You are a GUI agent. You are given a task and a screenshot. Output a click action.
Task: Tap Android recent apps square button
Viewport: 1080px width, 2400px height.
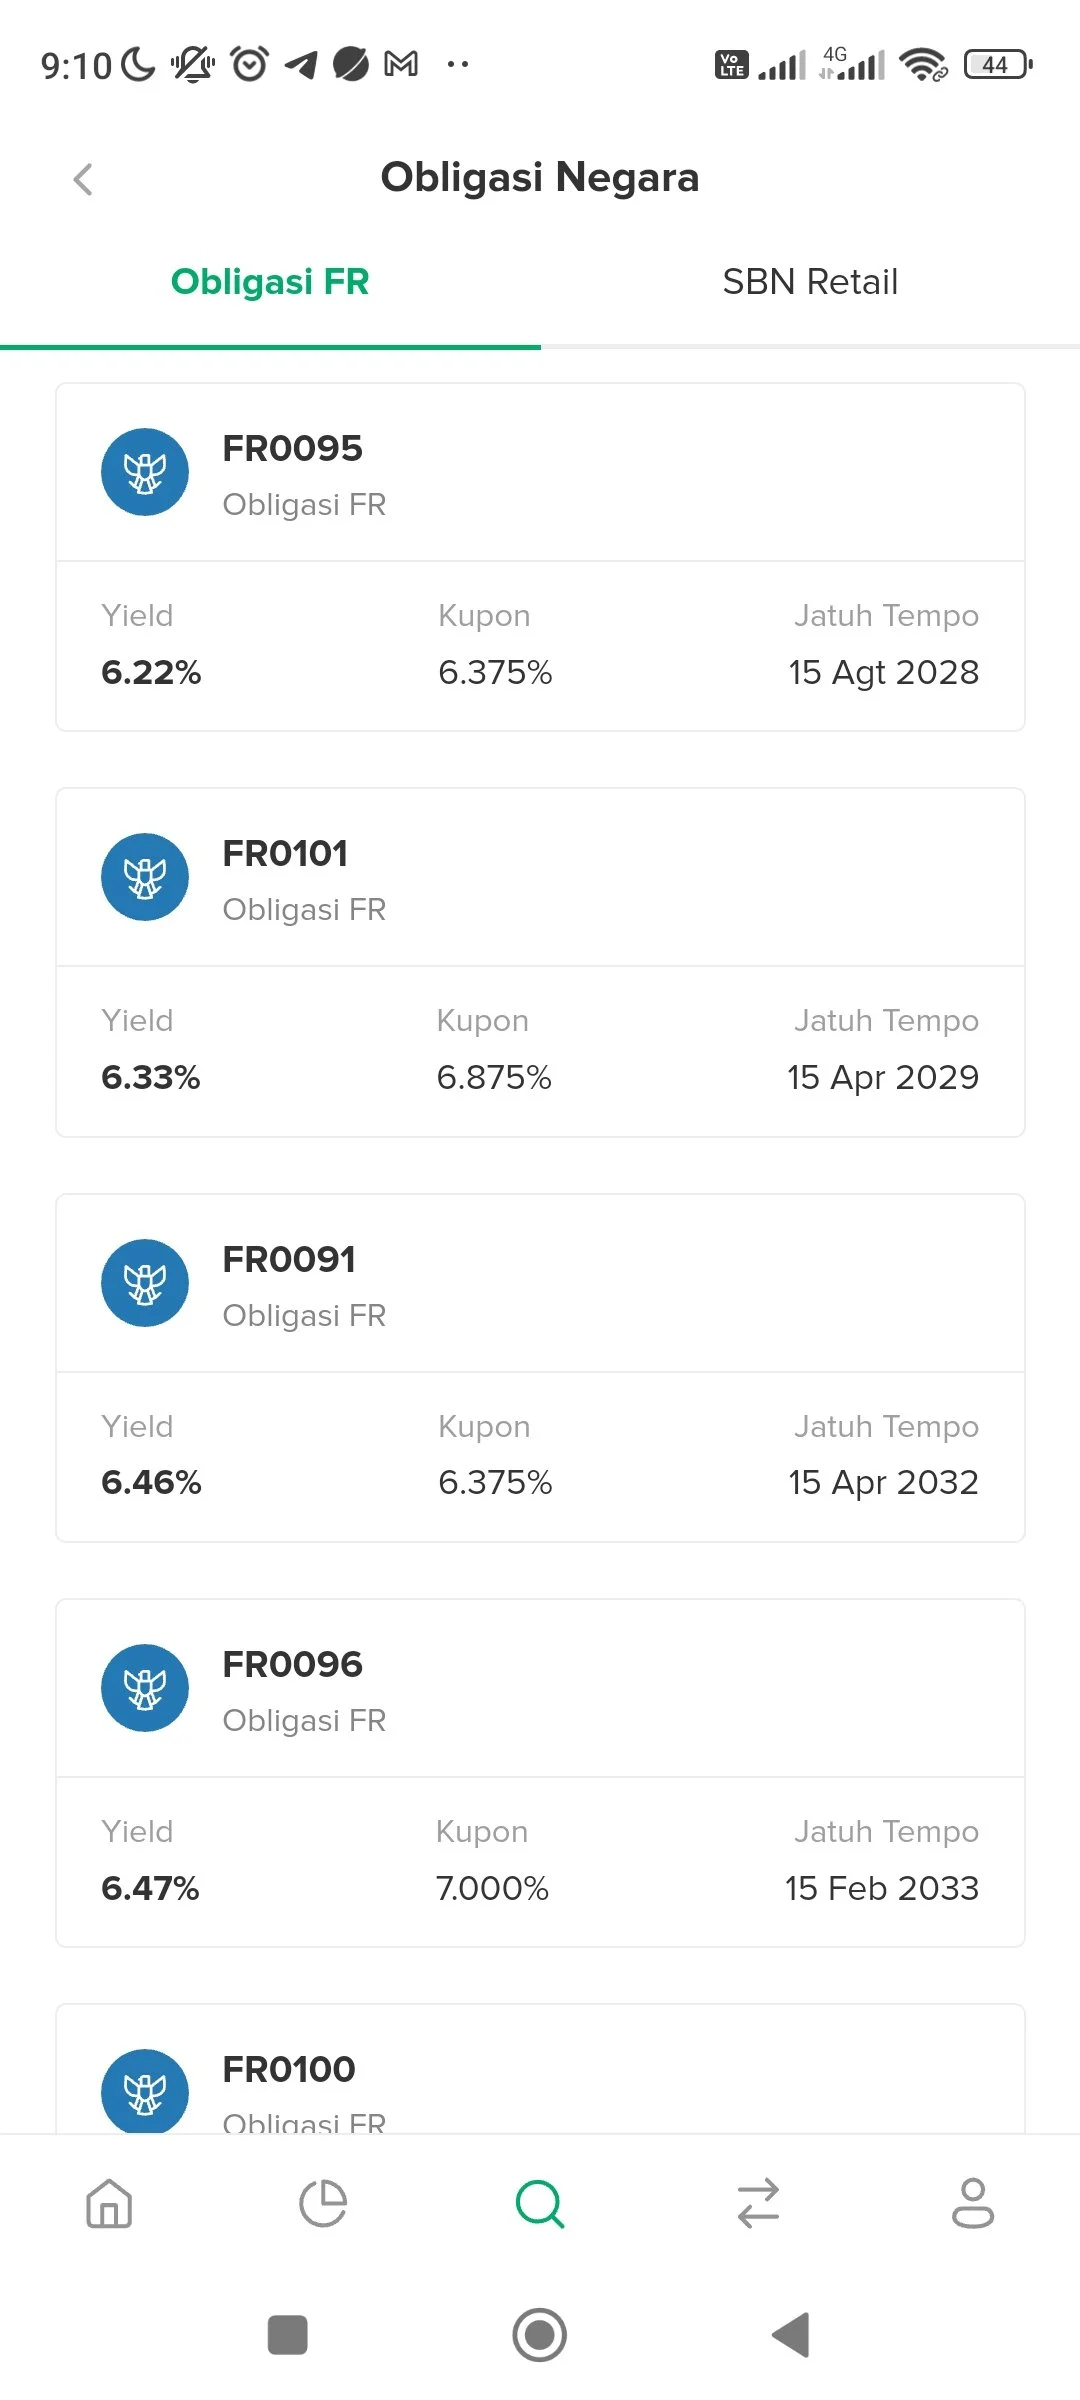pyautogui.click(x=288, y=2335)
